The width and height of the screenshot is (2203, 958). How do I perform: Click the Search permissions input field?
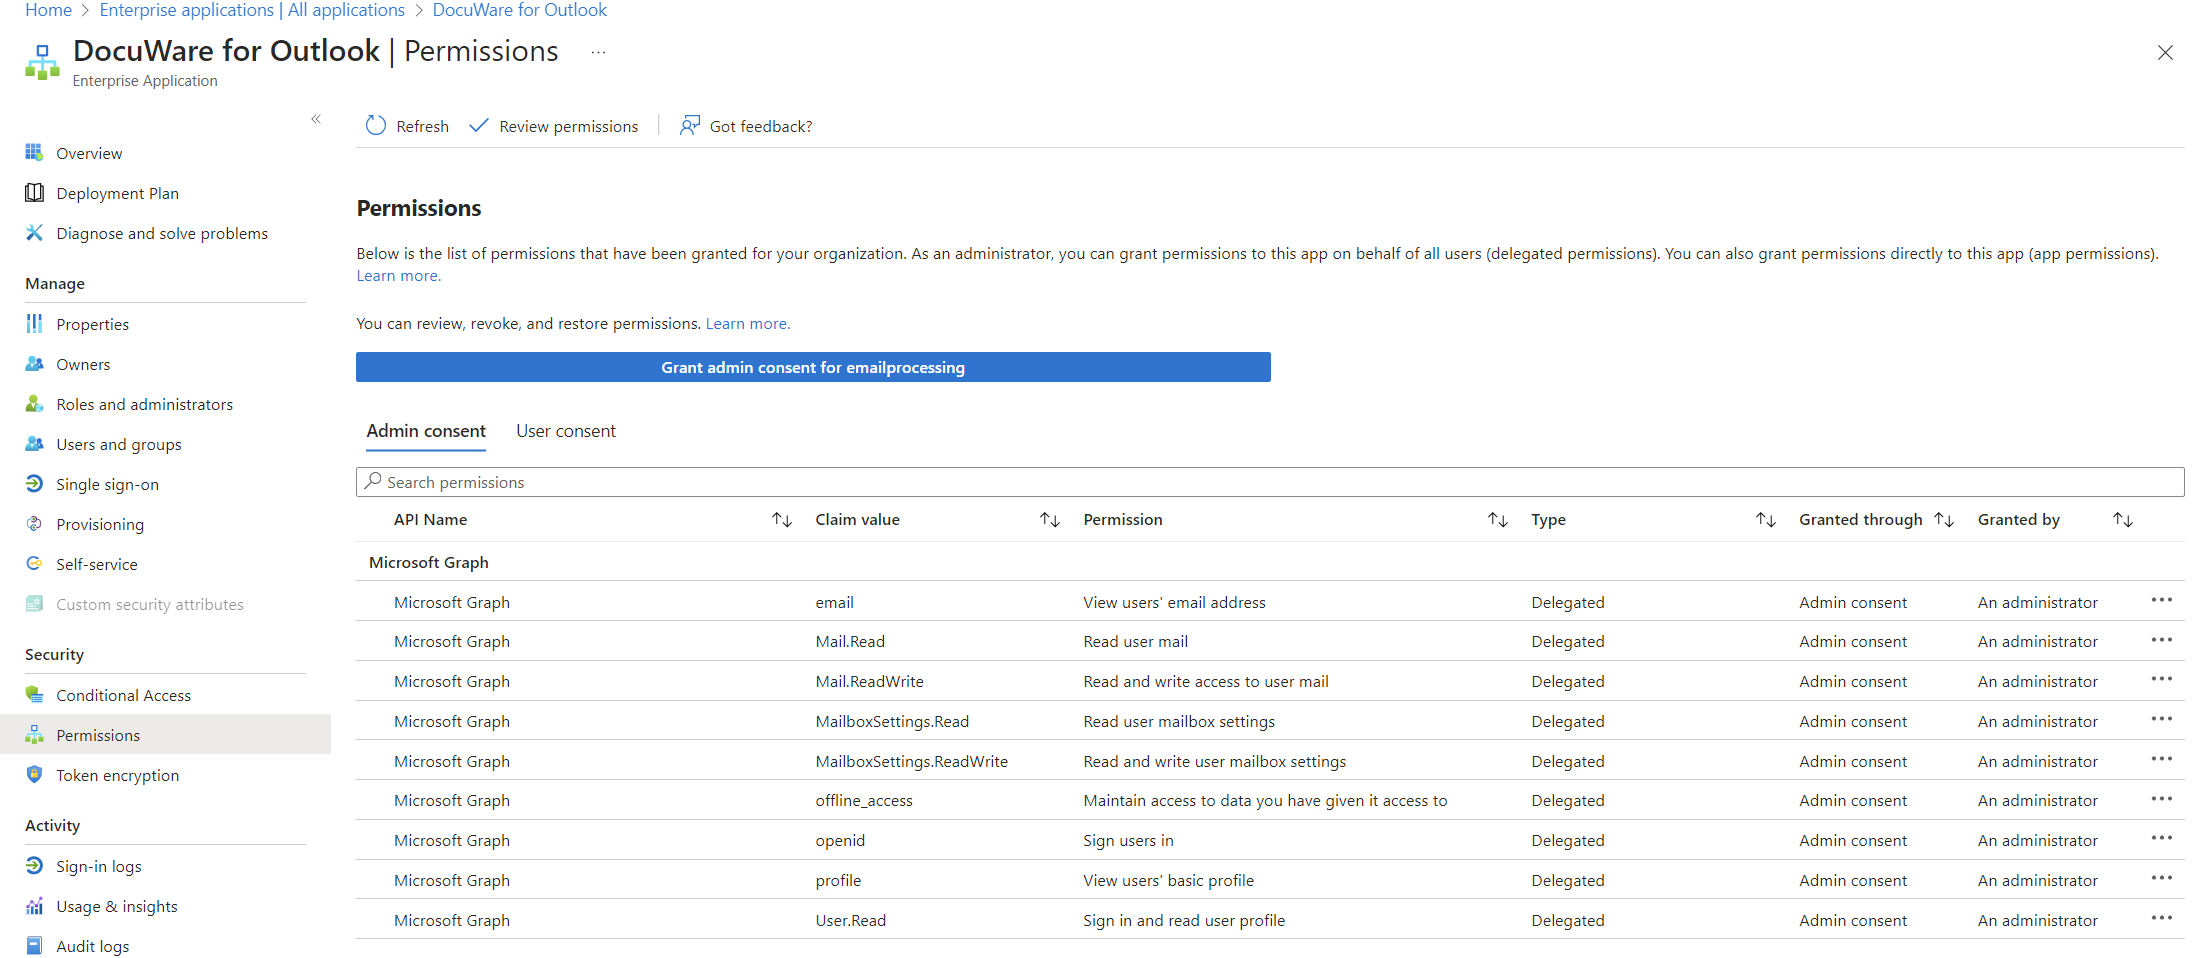1270,482
